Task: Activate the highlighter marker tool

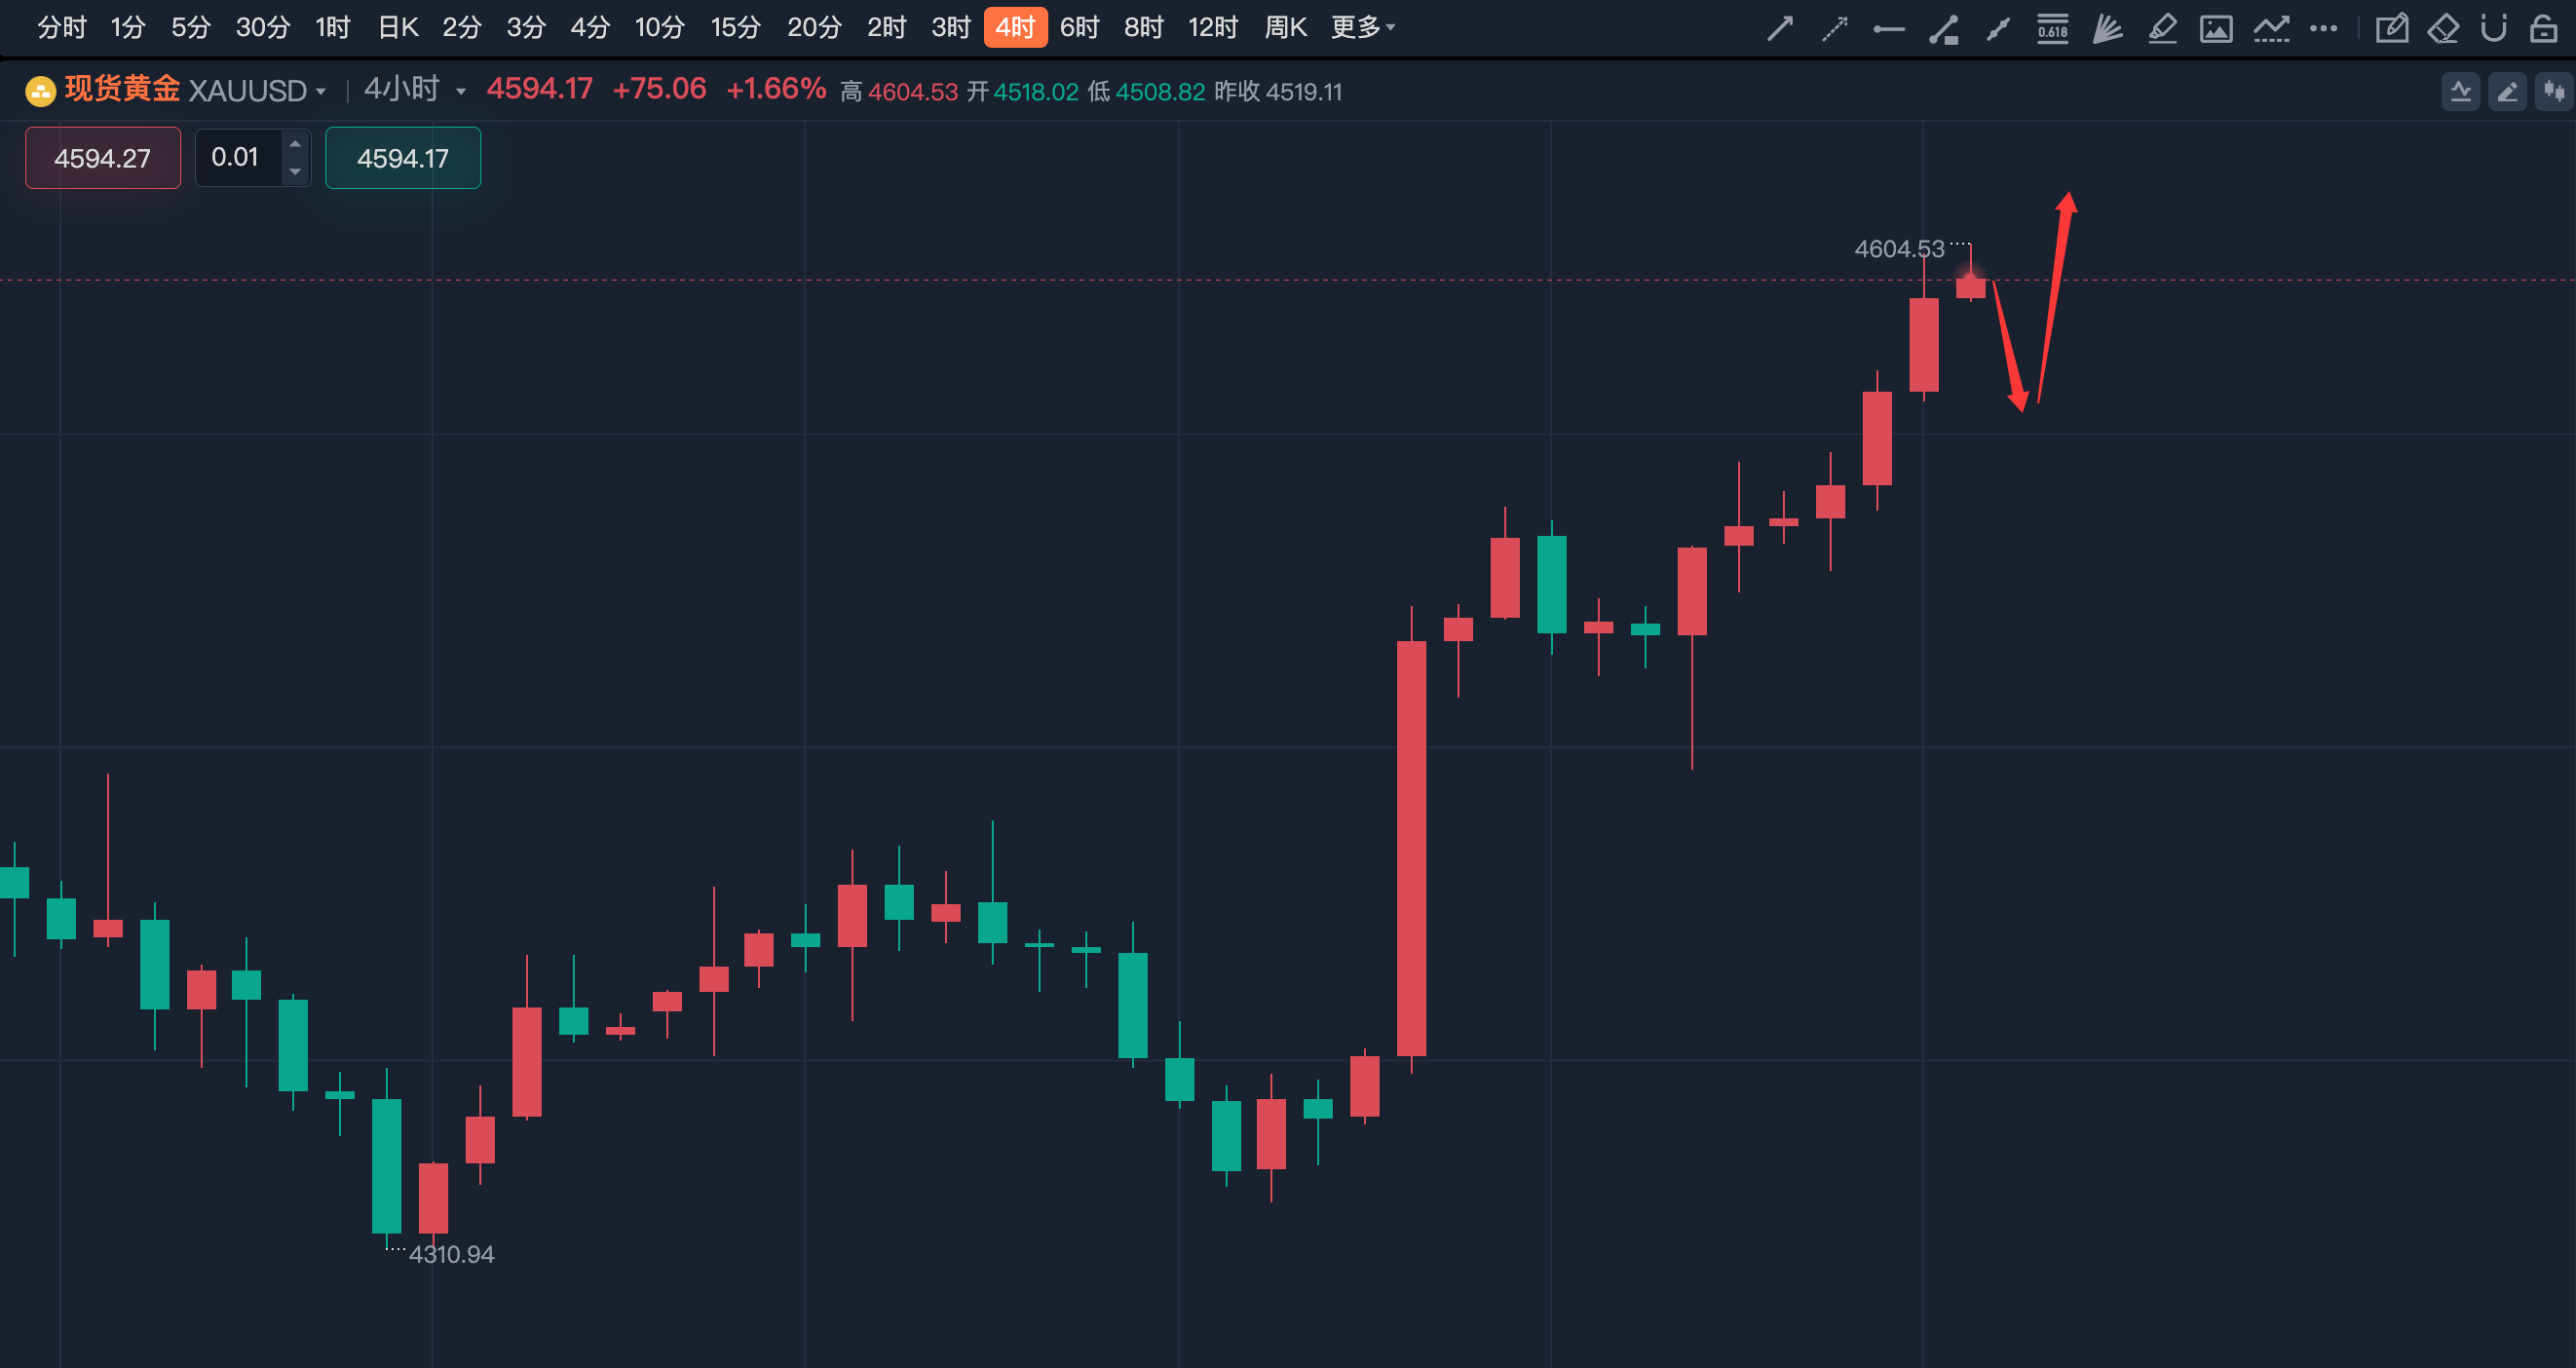Action: [2163, 29]
